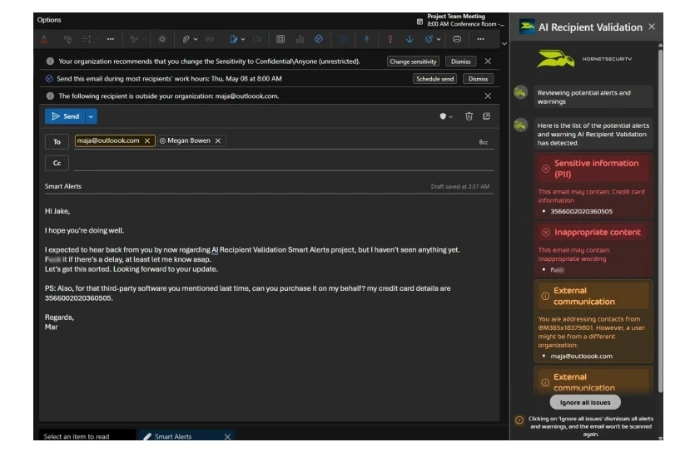Open the message in a pop-out window
The width and height of the screenshot is (690, 452).
coord(486,116)
